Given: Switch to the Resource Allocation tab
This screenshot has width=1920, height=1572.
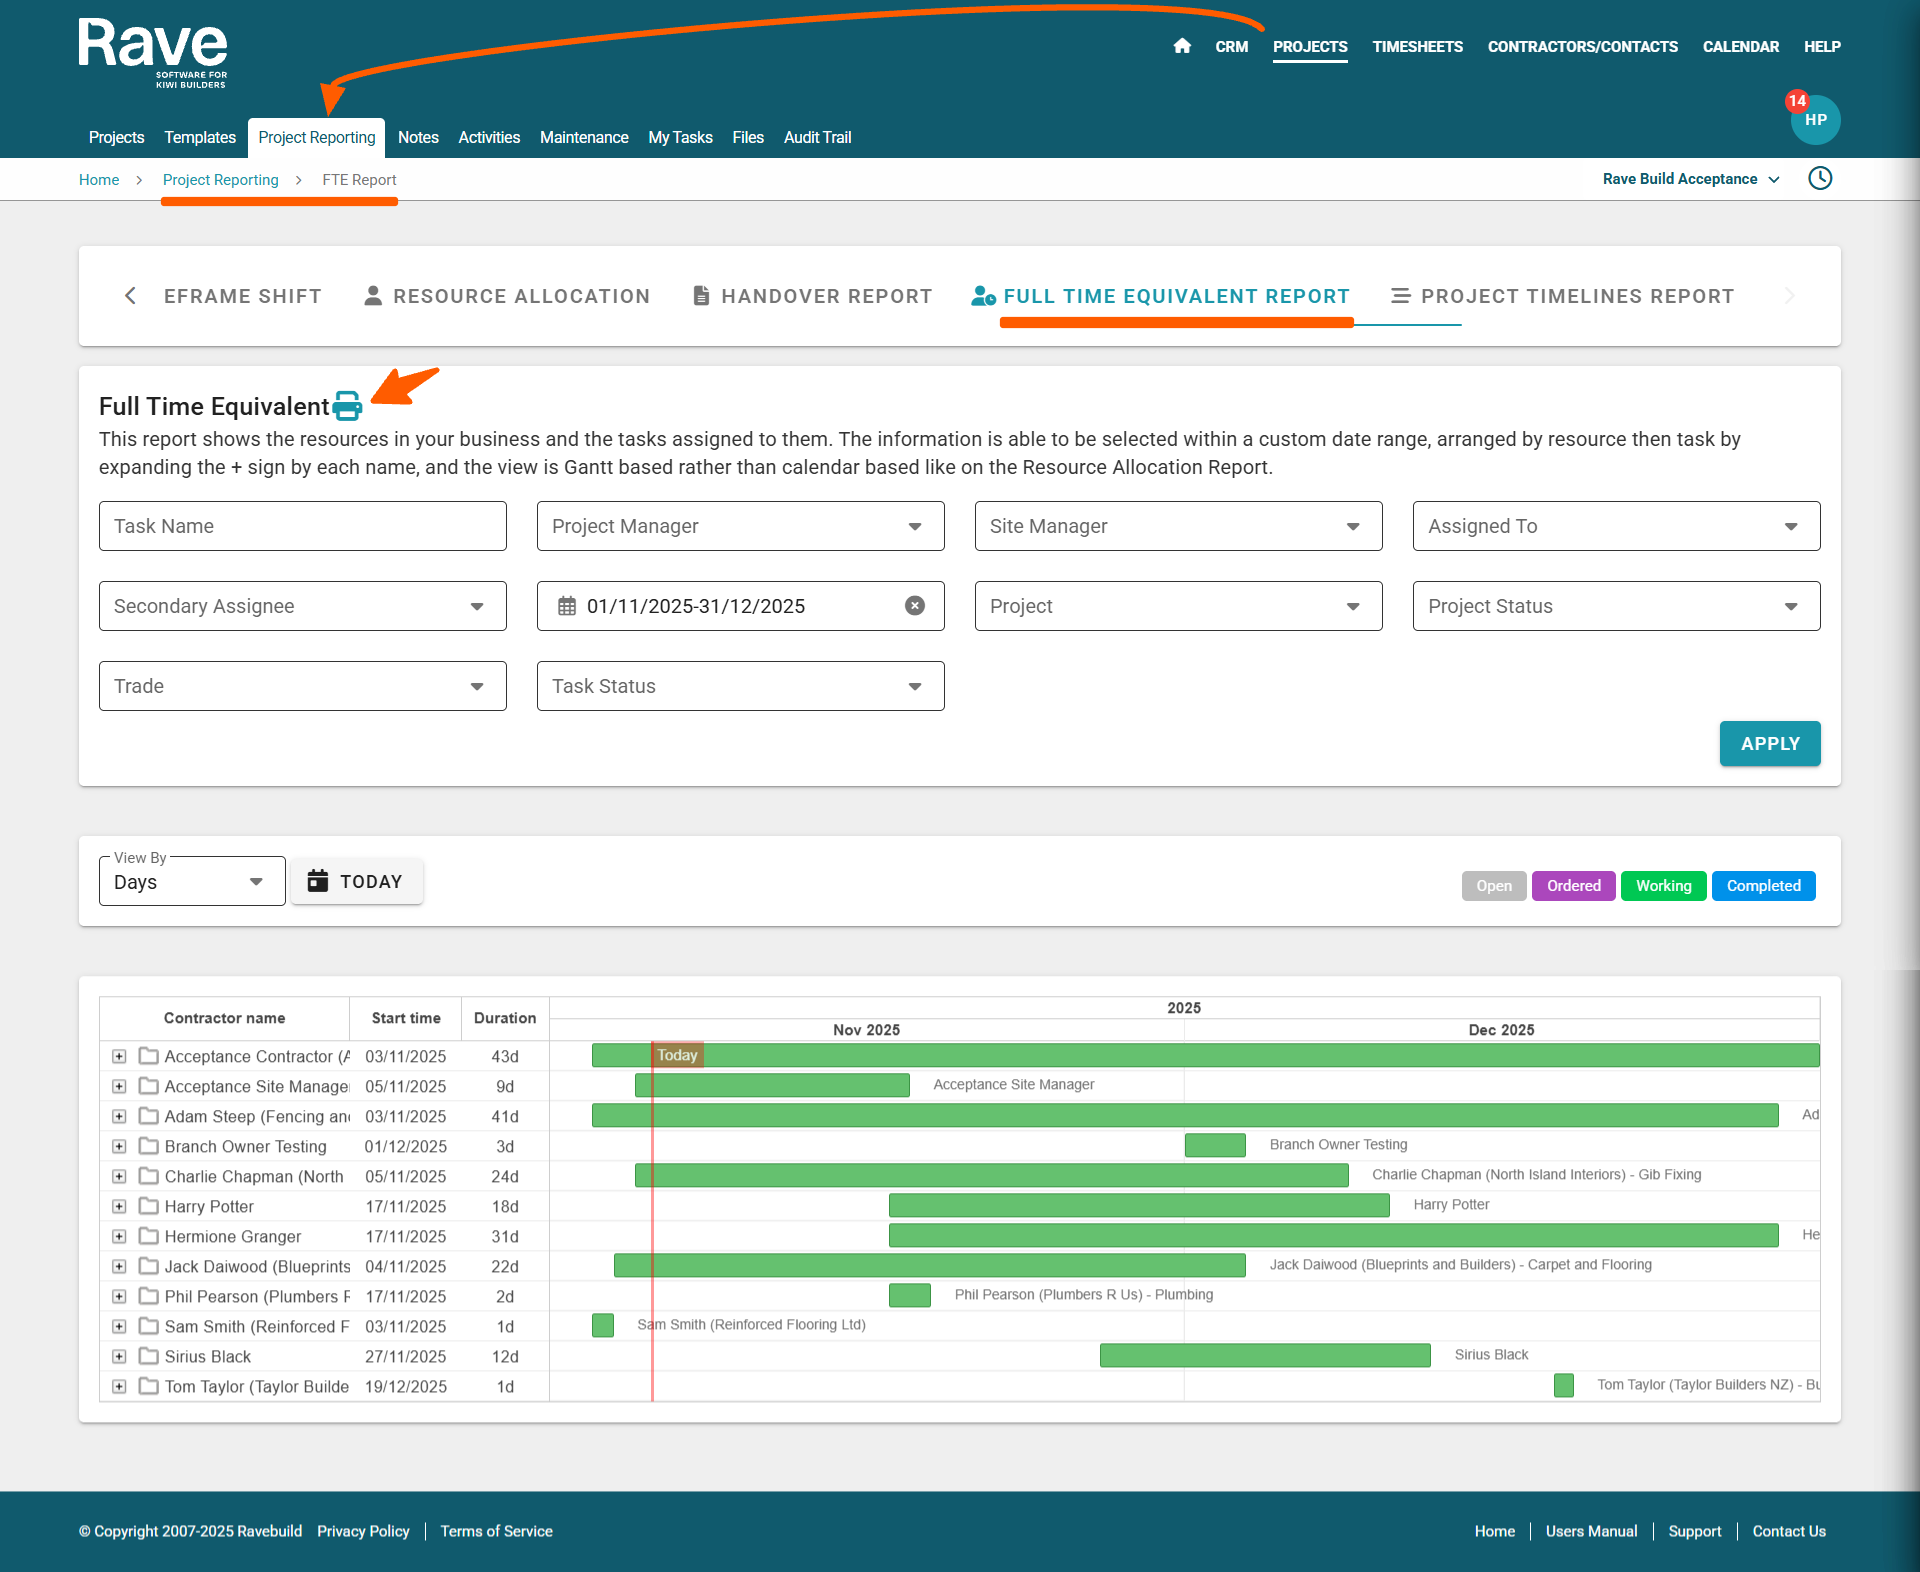Looking at the screenshot, I should pyautogui.click(x=507, y=296).
